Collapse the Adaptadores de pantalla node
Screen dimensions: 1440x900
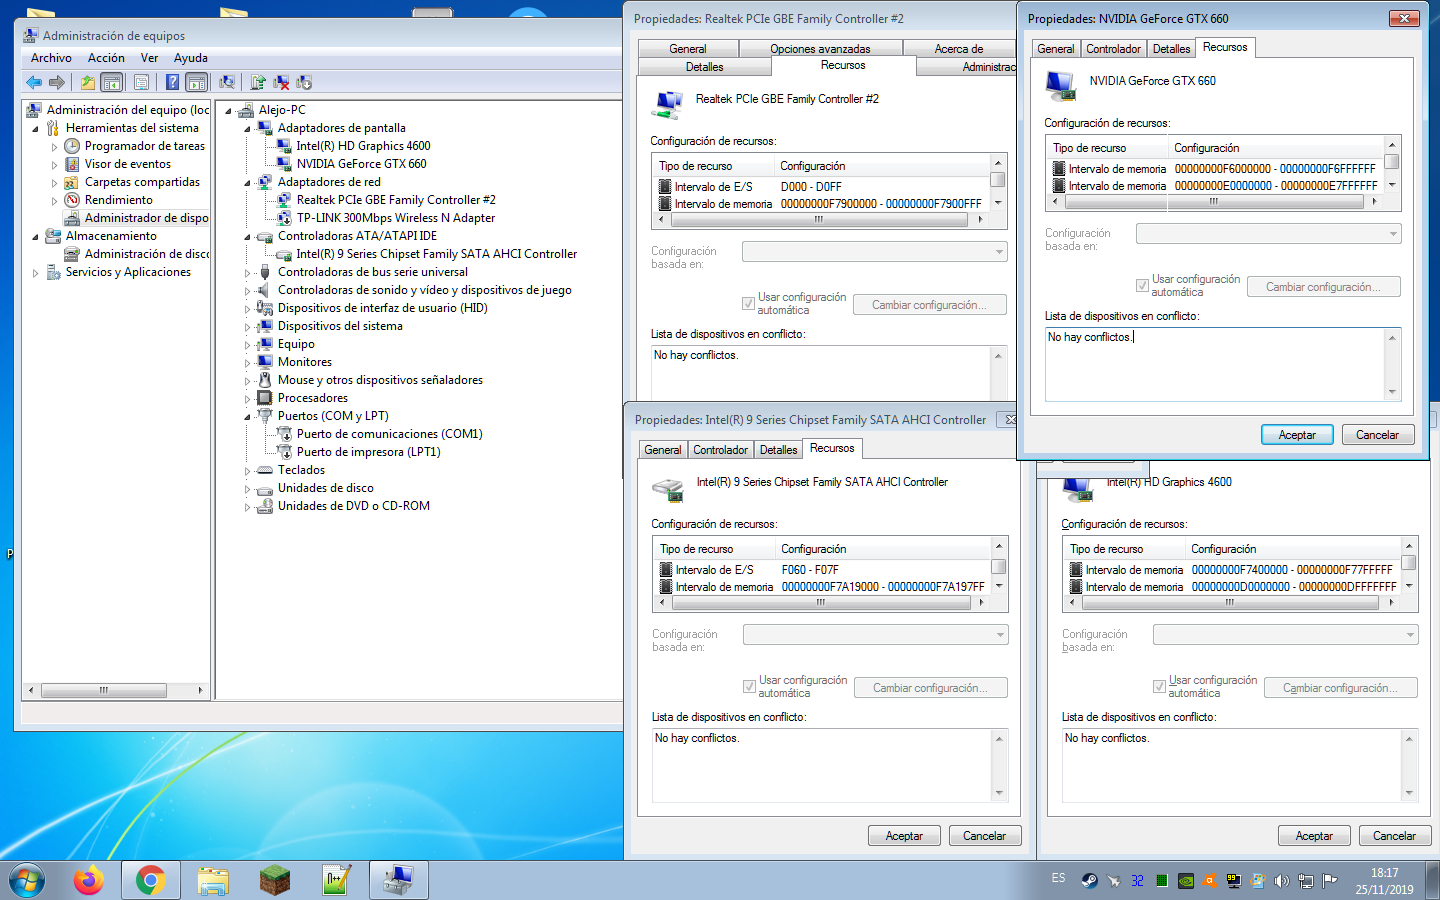click(247, 128)
